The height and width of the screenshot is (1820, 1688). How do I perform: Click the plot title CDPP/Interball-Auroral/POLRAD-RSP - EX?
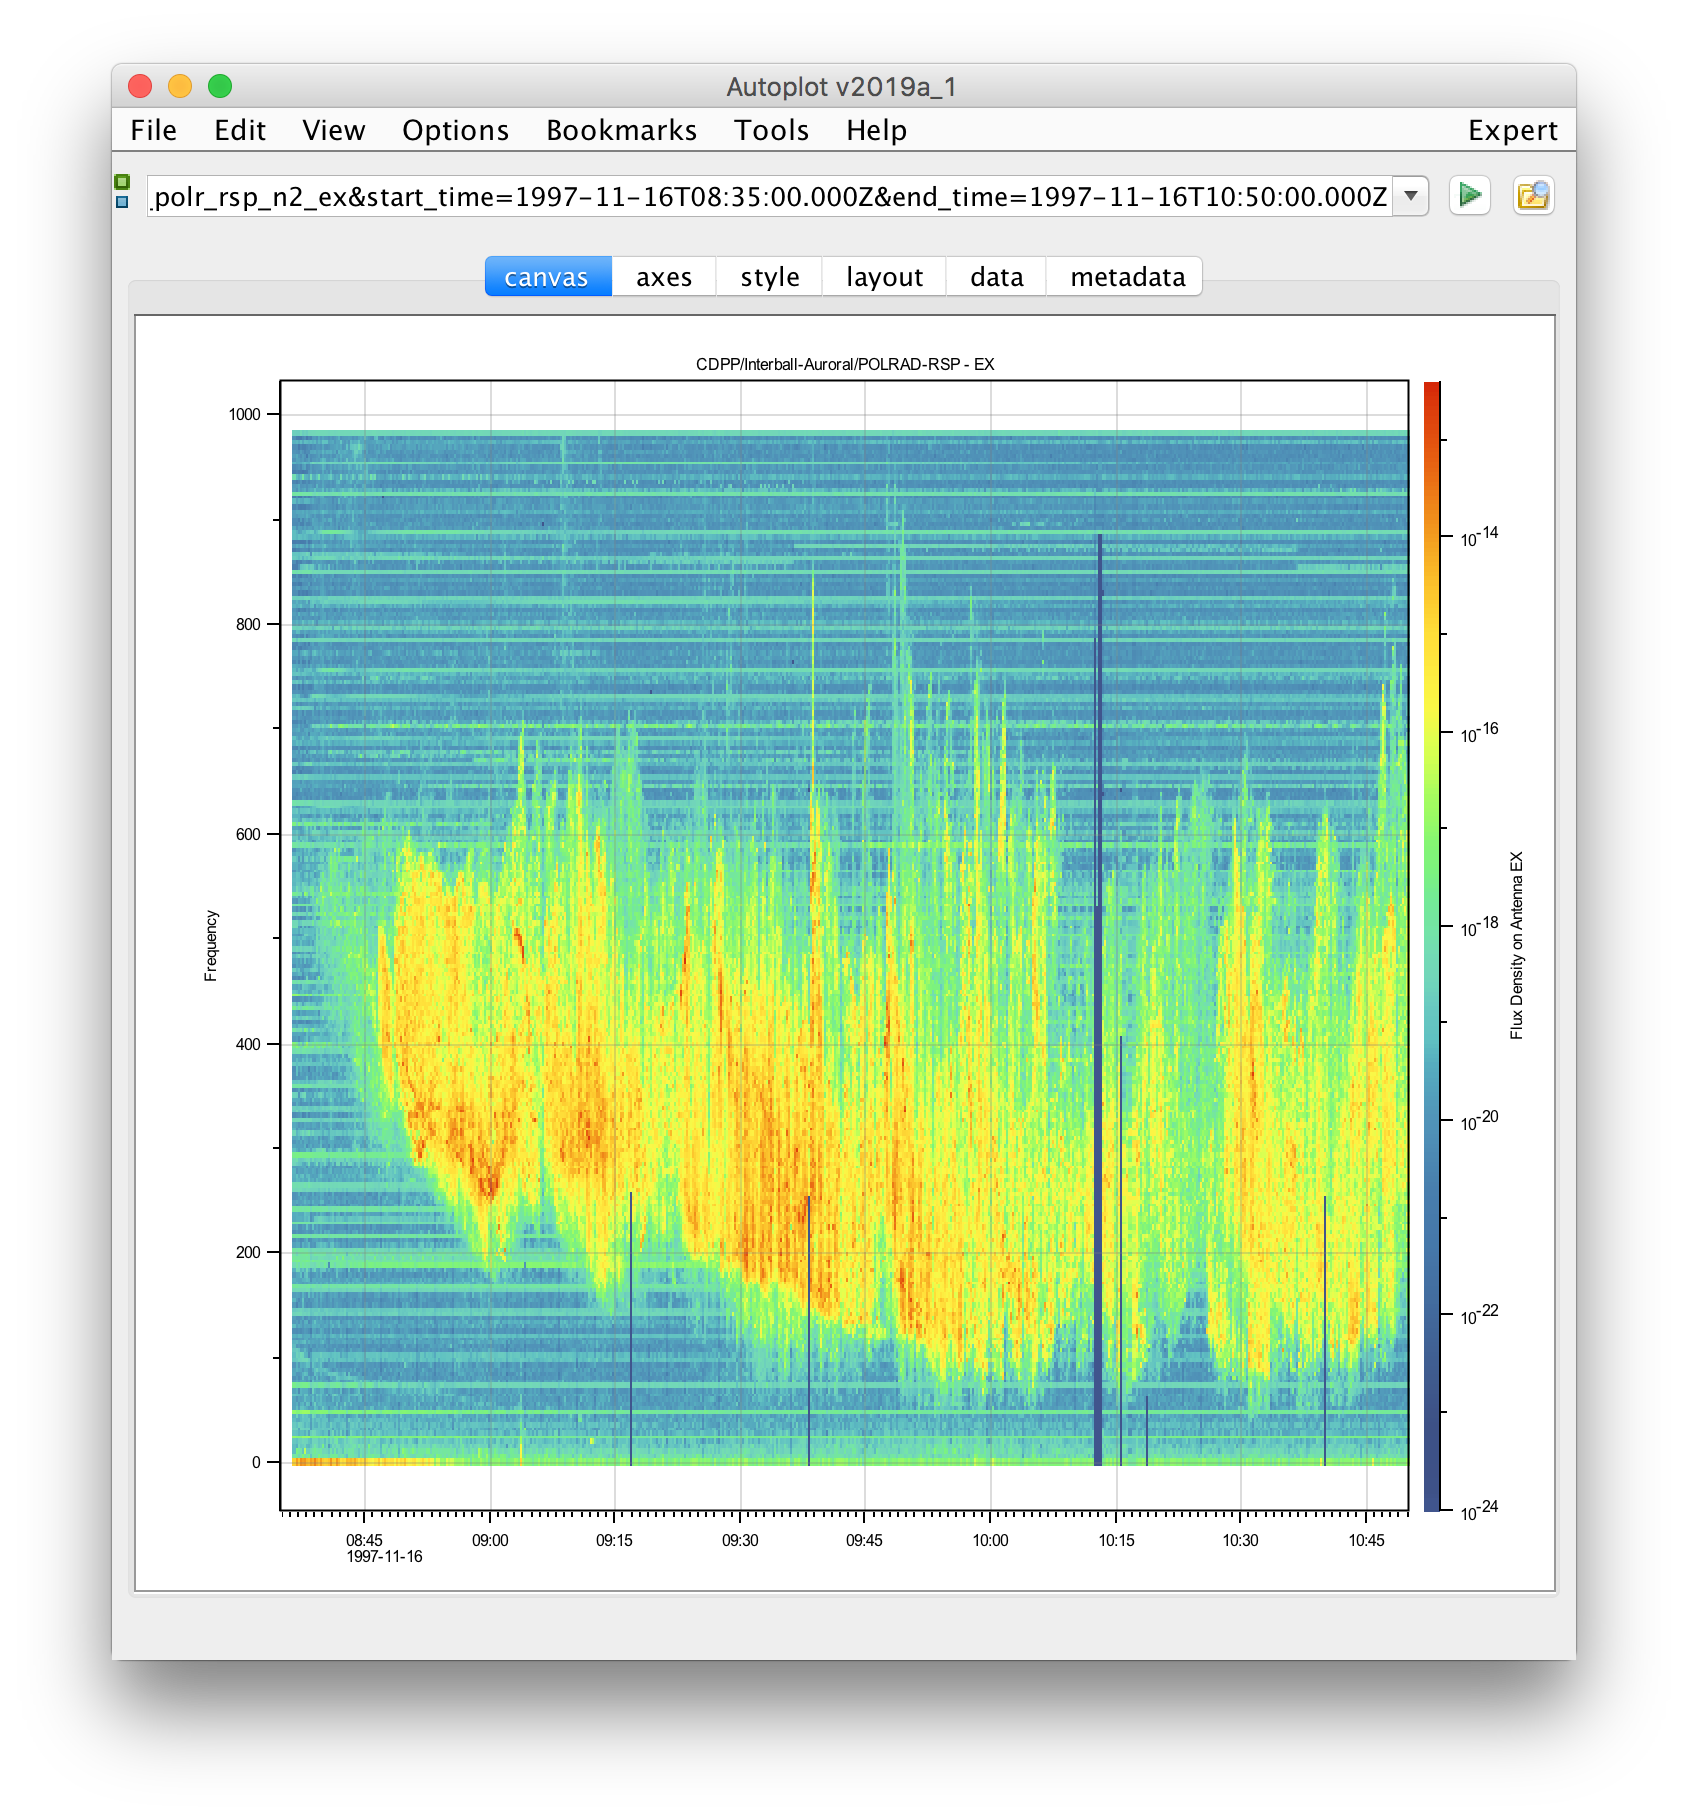point(844,364)
